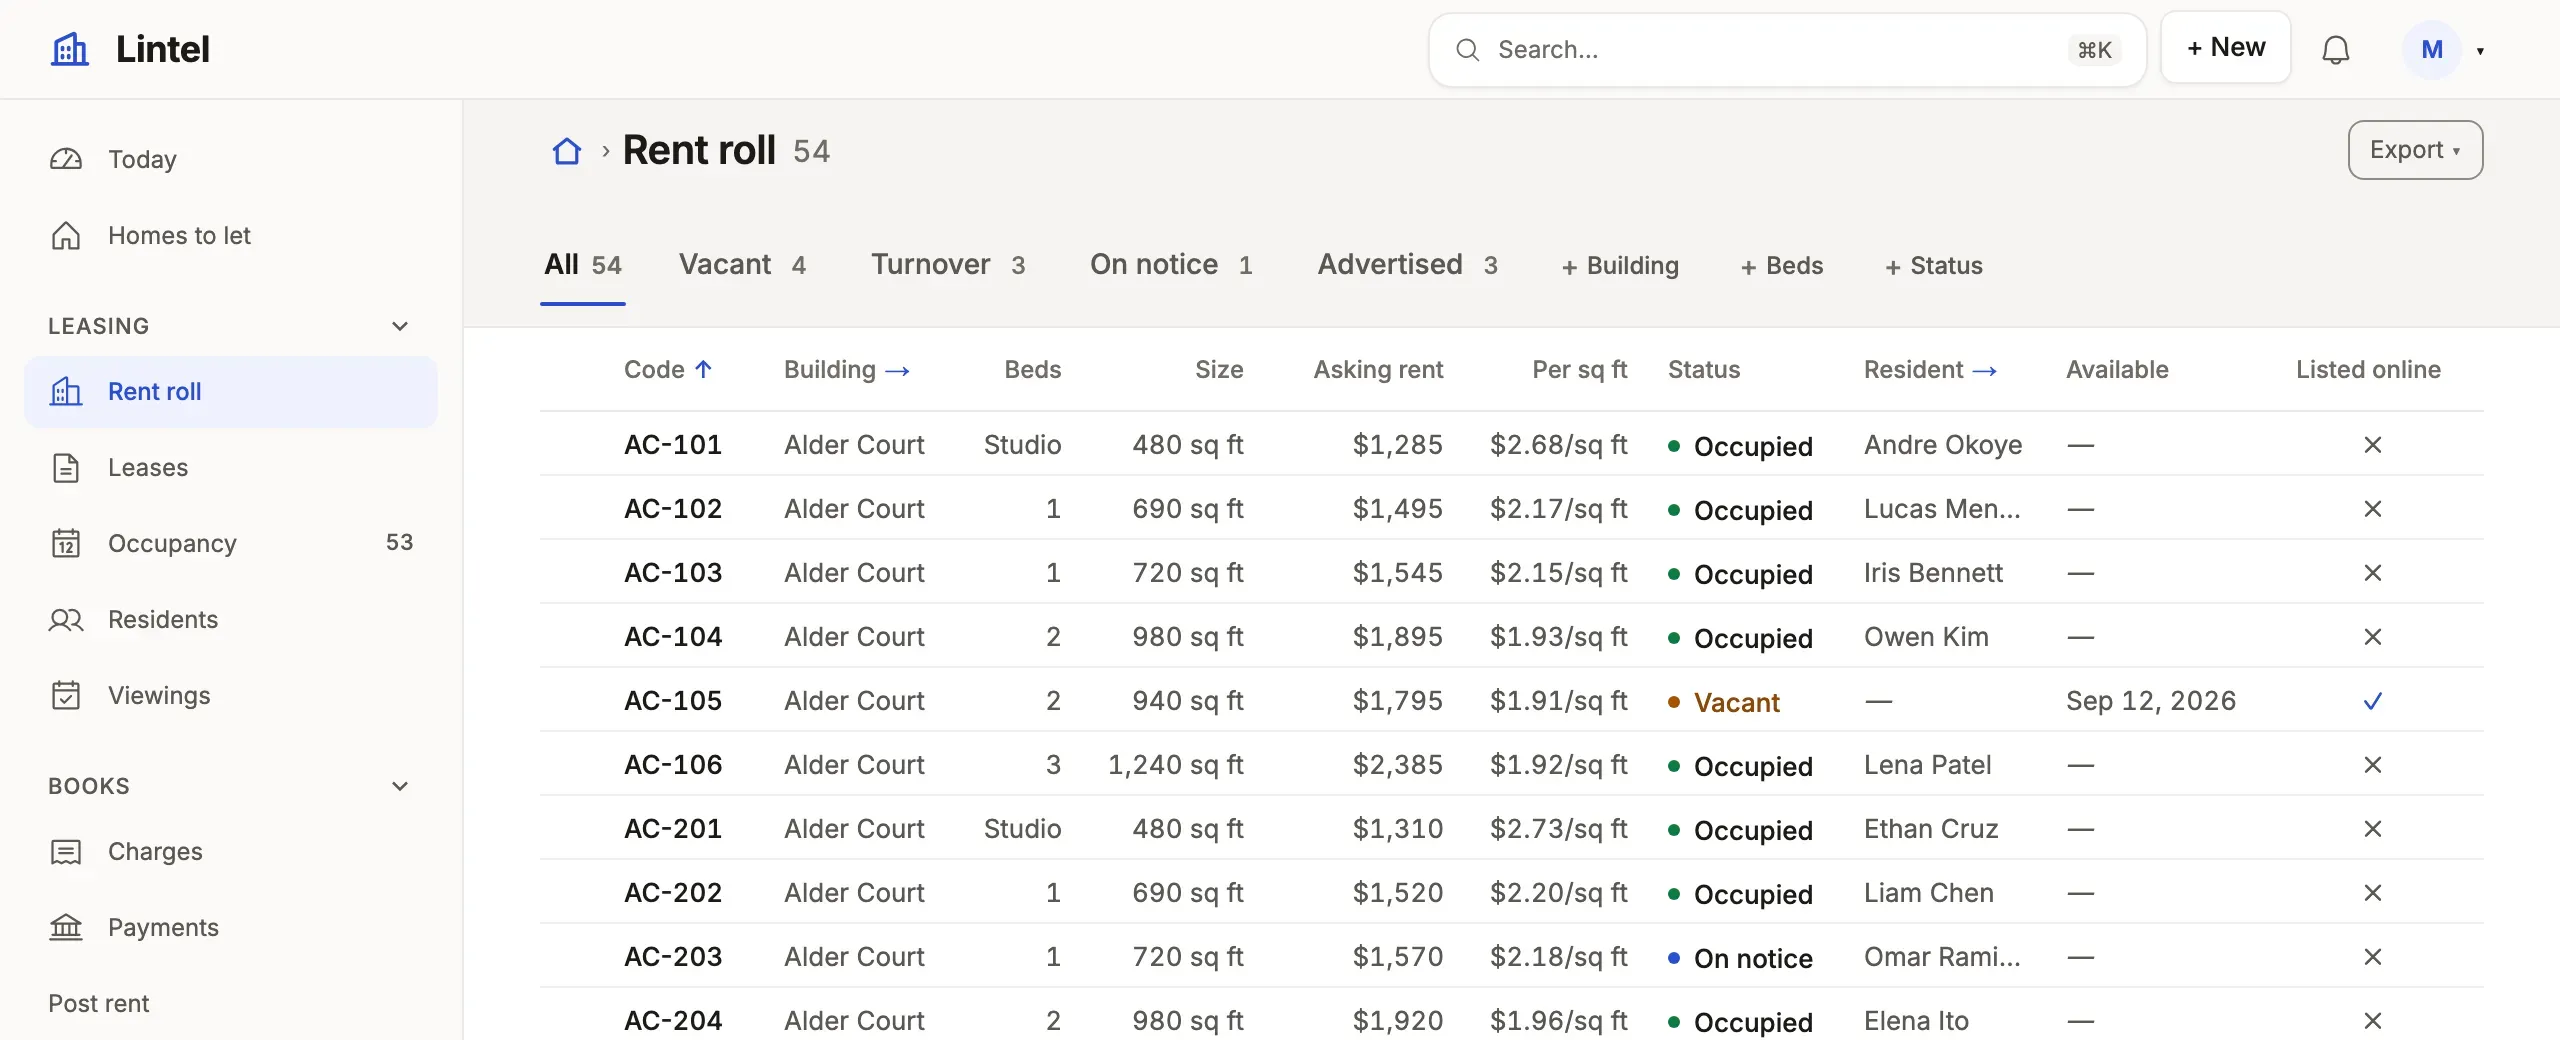Toggle listed online check for AC-105
The height and width of the screenshot is (1040, 2560).
click(x=2372, y=701)
